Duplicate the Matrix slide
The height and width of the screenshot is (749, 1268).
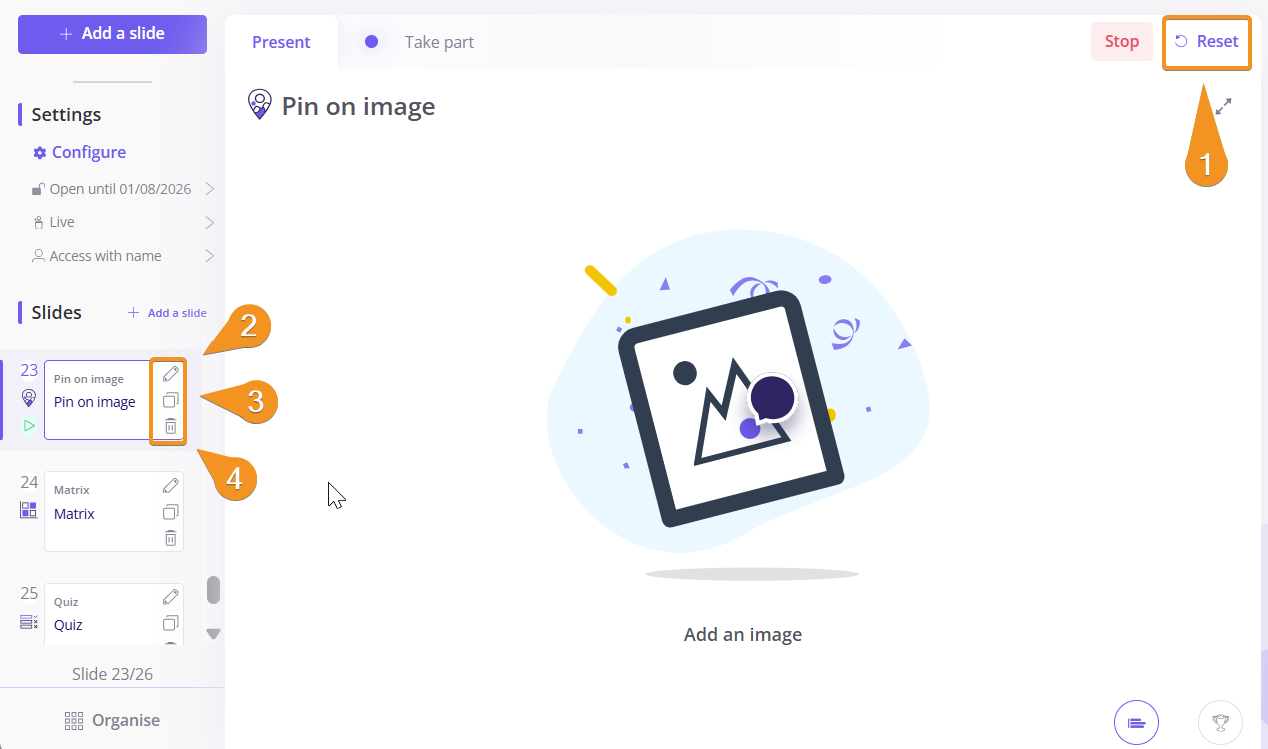click(171, 512)
